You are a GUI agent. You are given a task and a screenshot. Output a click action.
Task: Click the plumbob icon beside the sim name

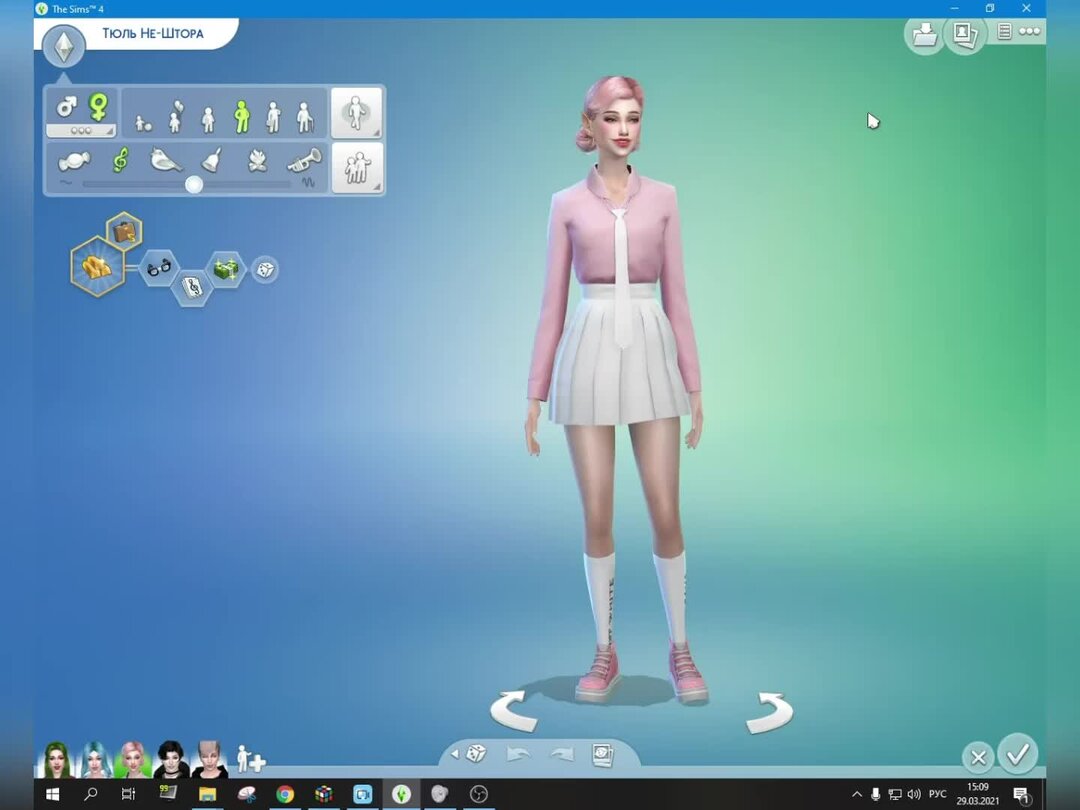pyautogui.click(x=63, y=46)
